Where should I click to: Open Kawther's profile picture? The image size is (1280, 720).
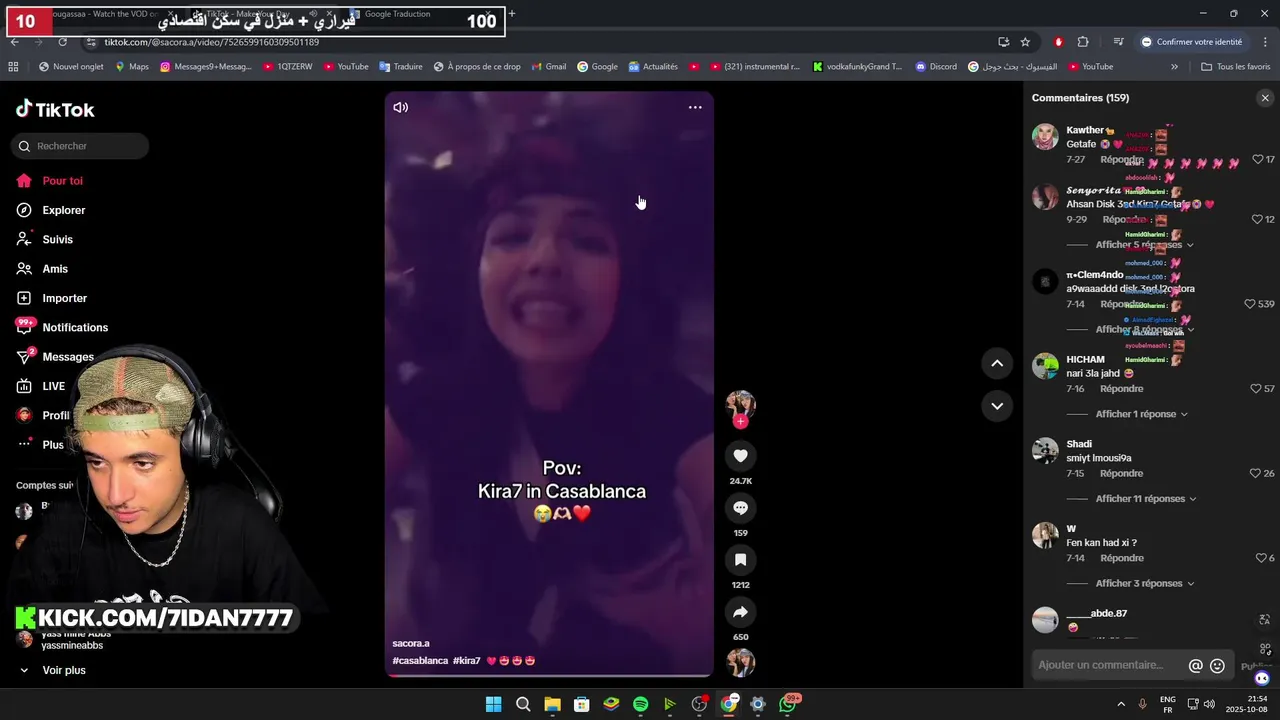[1045, 137]
